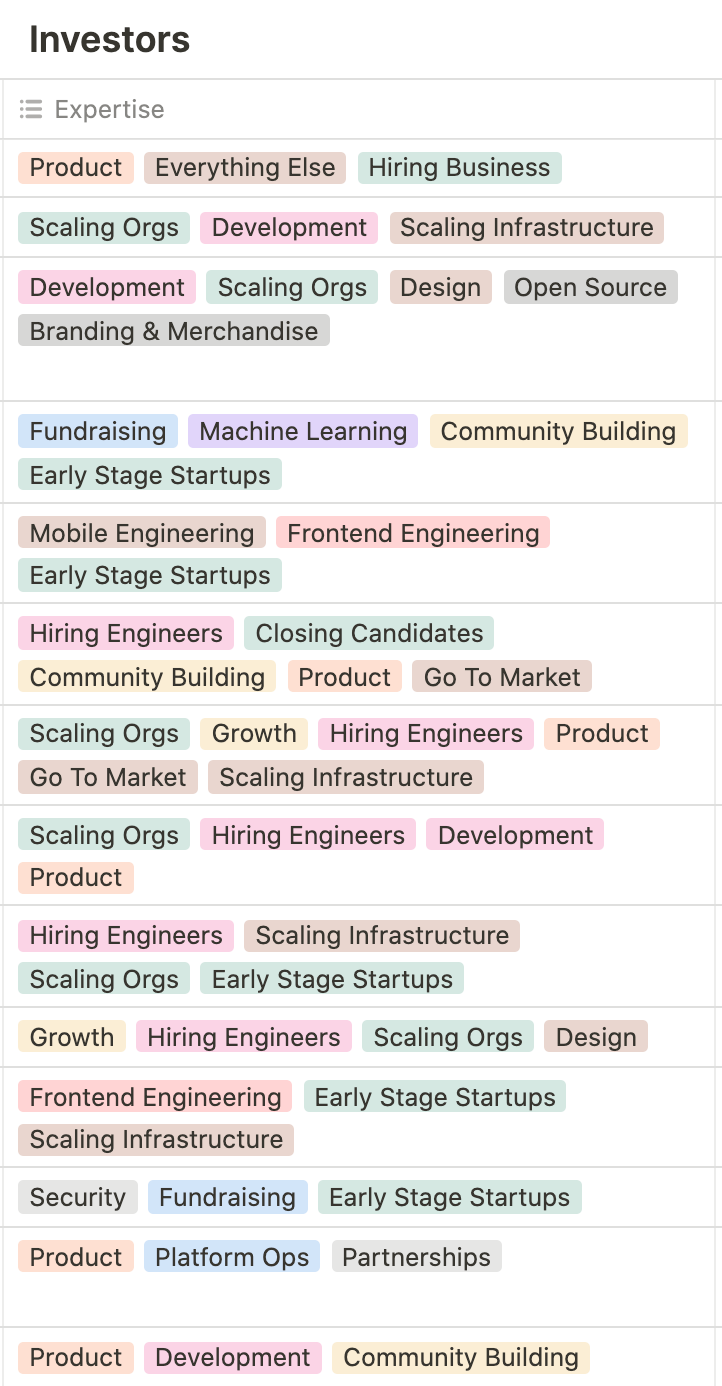Click the multi-select list icon beside Expertise

tap(31, 109)
